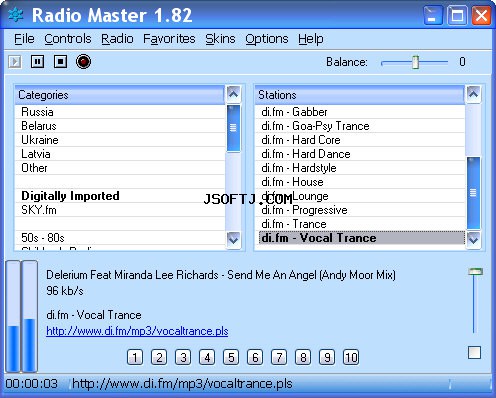
Task: Click the Categories scrollbar thumb
Action: (x=233, y=128)
